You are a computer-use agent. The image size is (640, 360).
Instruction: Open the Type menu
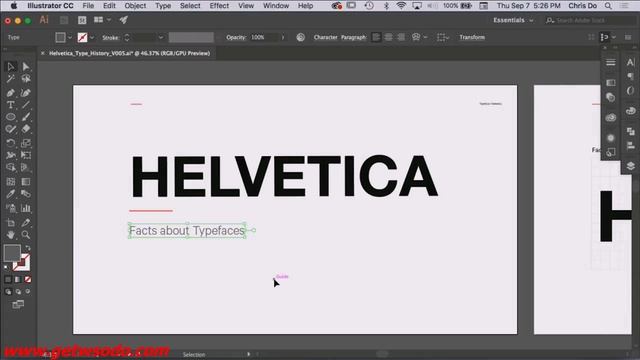163,6
